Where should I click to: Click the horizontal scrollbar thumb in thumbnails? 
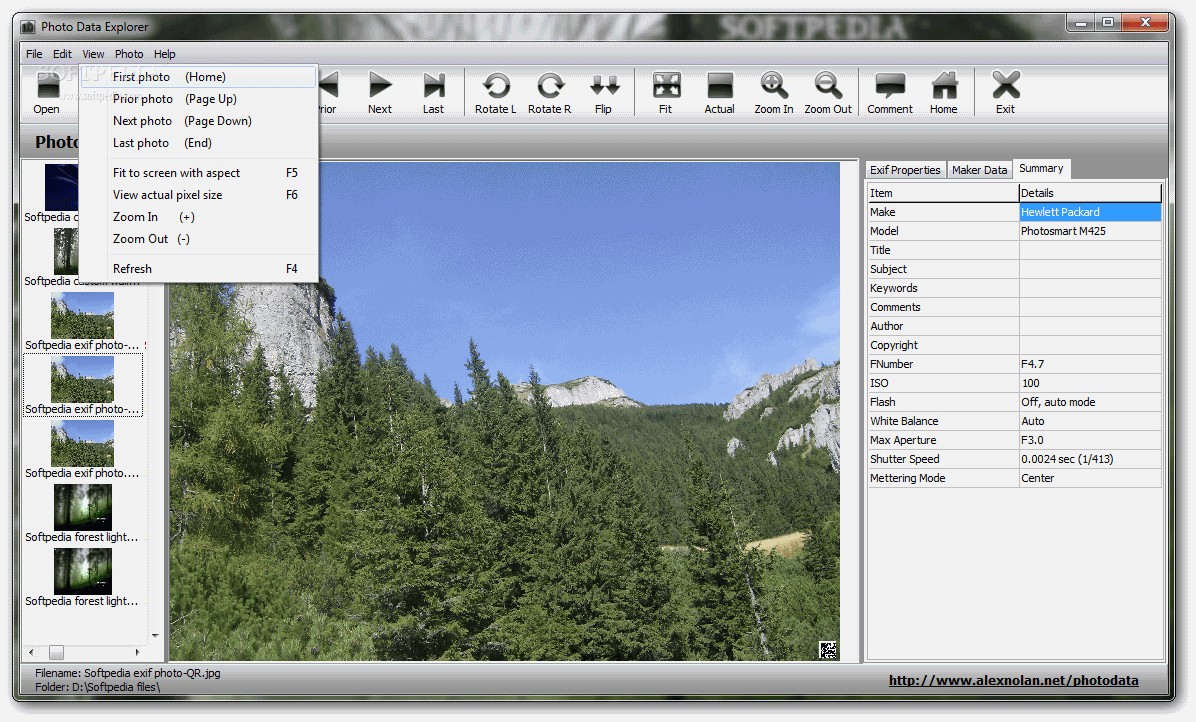56,653
